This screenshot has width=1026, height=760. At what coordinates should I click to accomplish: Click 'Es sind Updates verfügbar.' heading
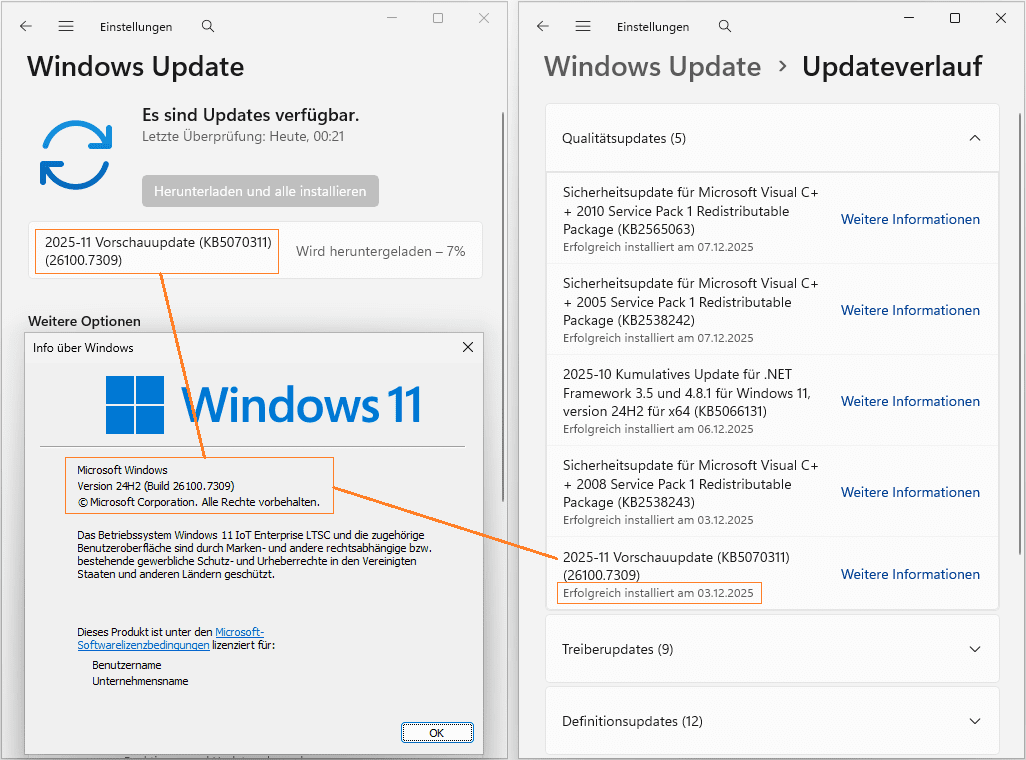click(251, 115)
